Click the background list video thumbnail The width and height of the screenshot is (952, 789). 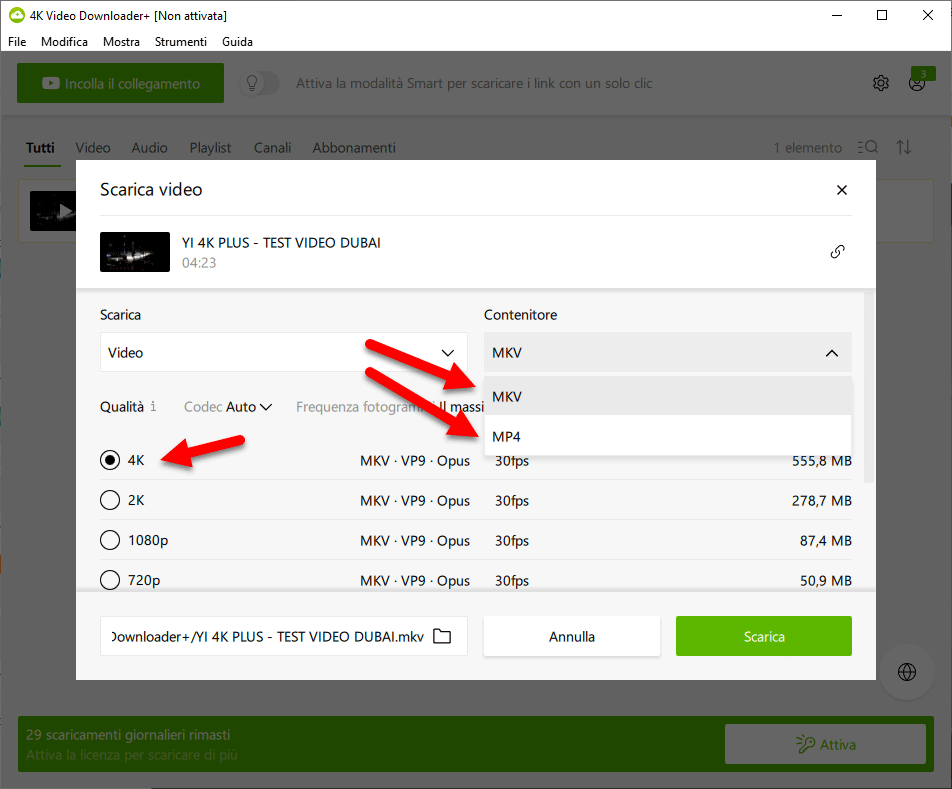pos(53,211)
